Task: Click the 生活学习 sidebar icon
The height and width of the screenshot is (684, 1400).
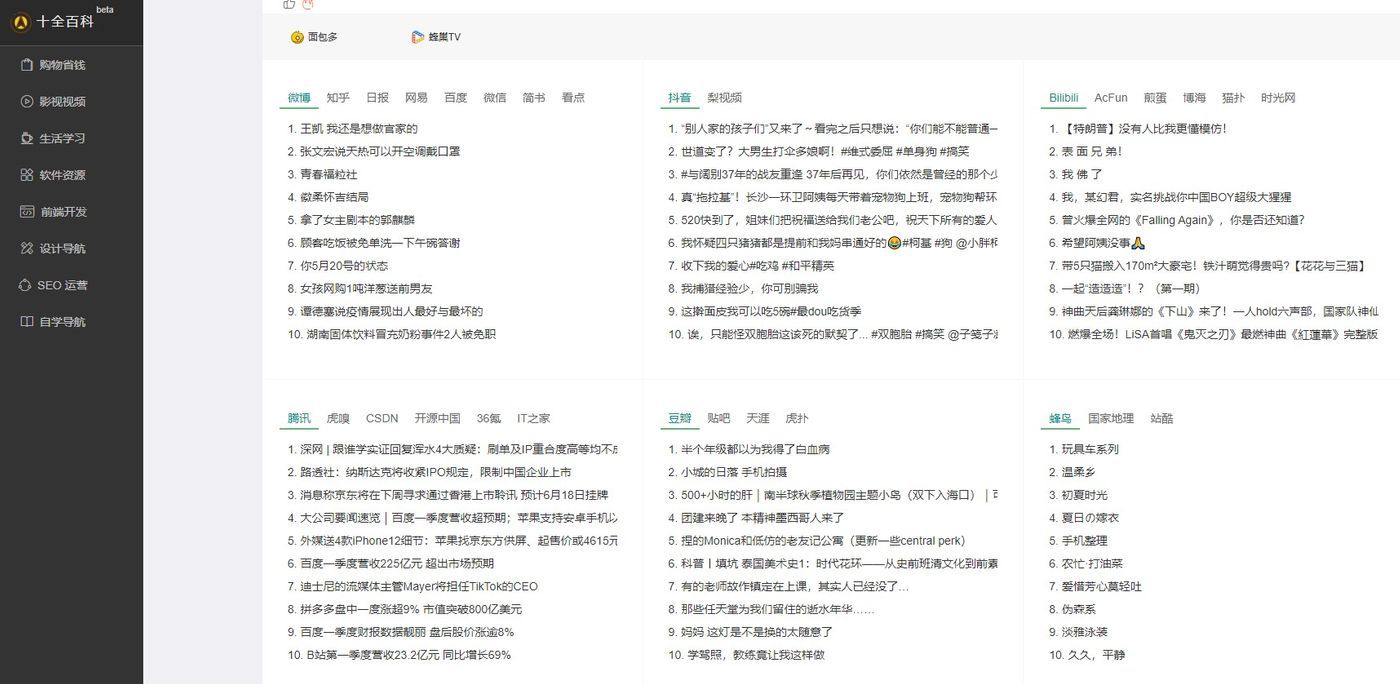Action: point(28,138)
